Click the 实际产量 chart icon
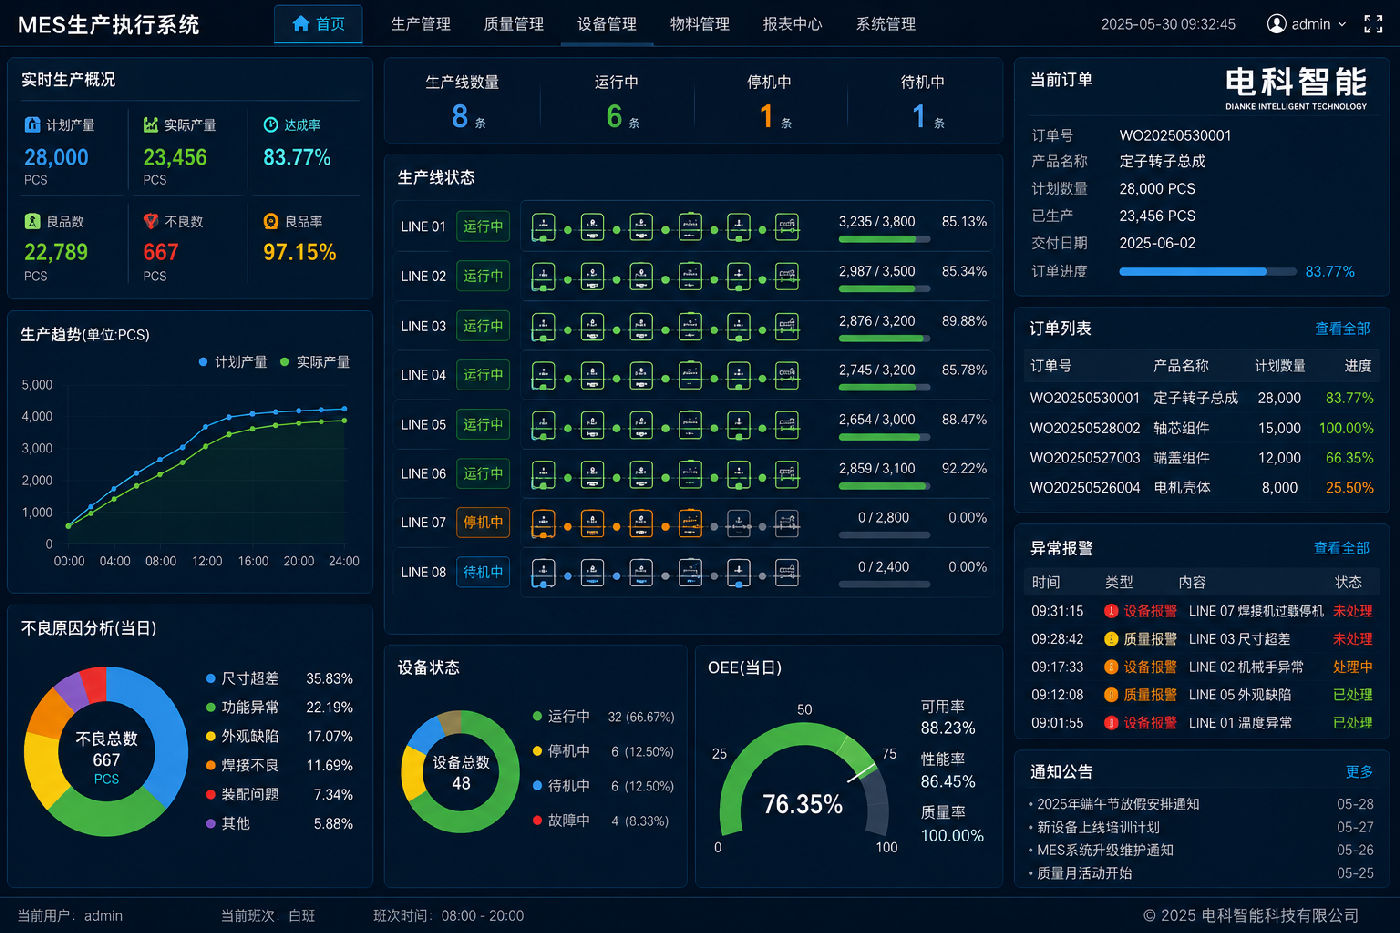The image size is (1400, 933). coord(151,125)
